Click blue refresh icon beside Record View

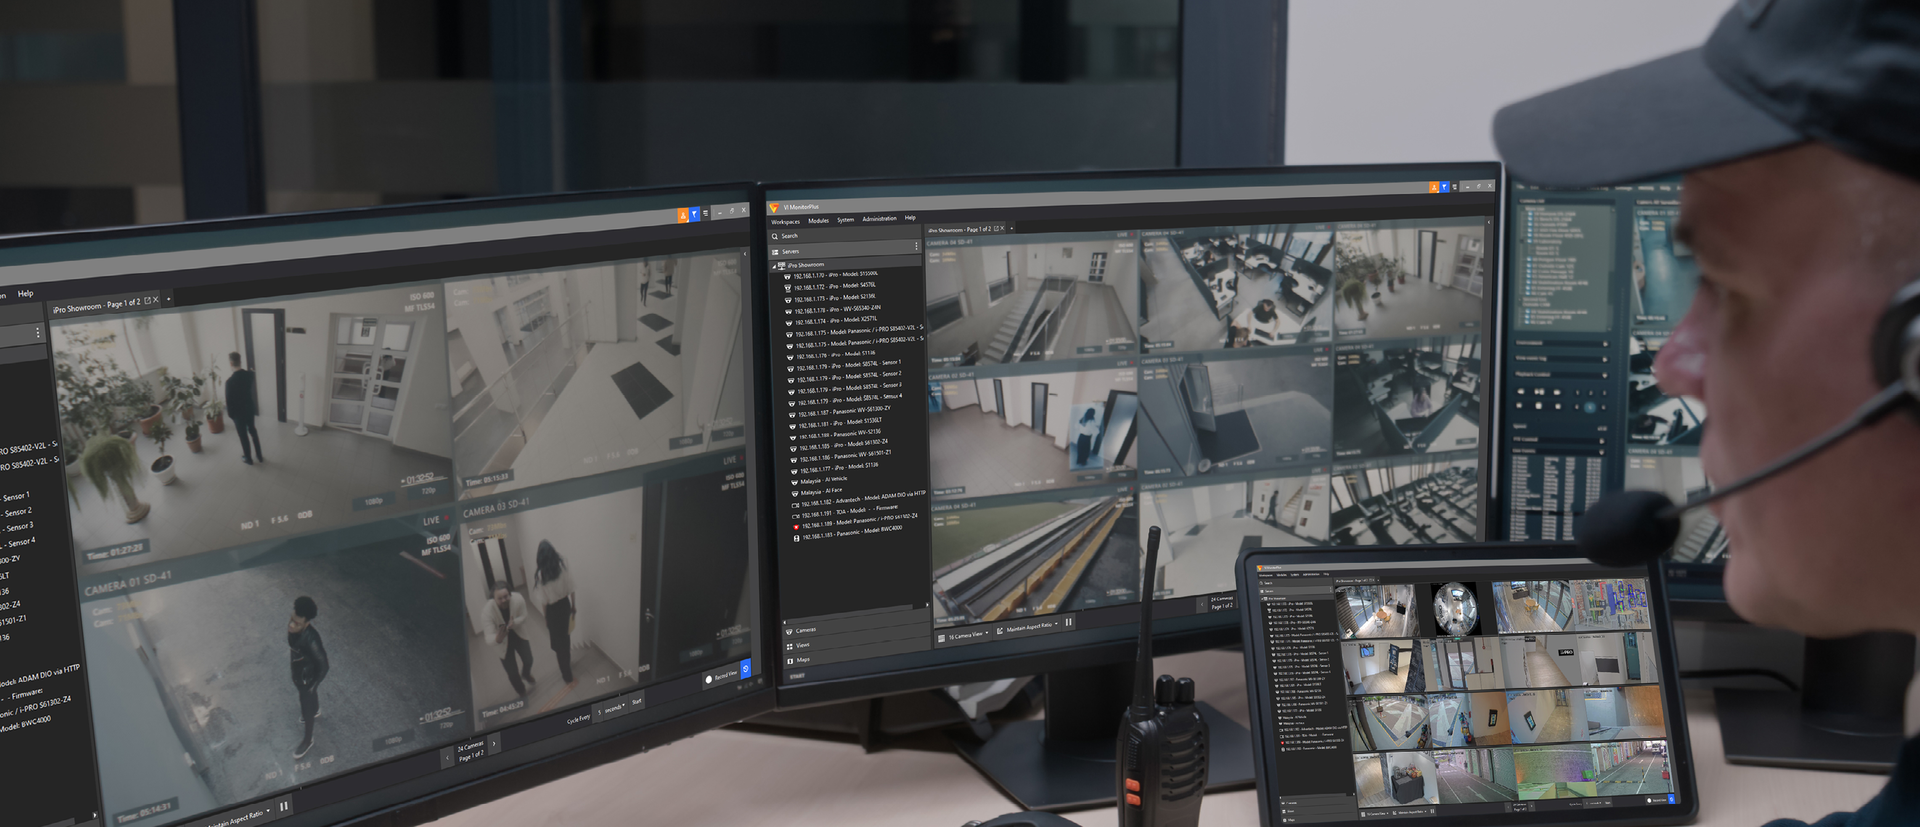pyautogui.click(x=745, y=667)
